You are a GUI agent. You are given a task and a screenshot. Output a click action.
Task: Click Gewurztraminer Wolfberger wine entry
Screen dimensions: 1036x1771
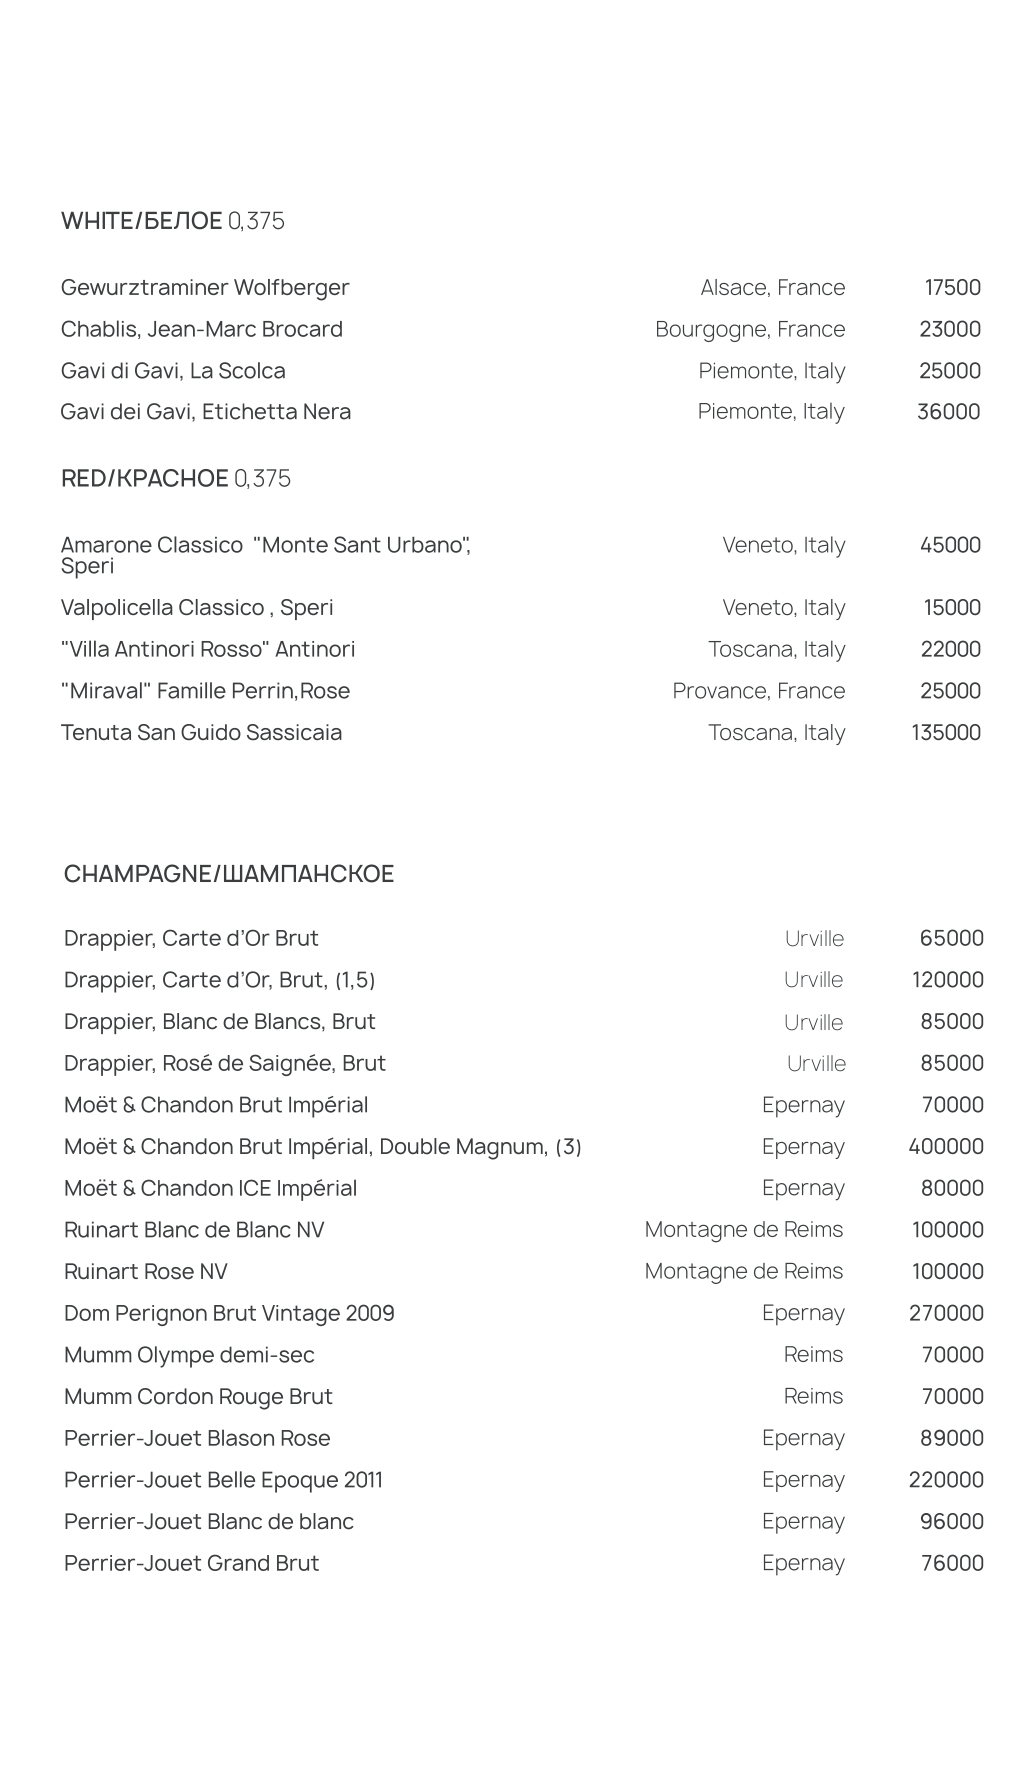coord(205,288)
